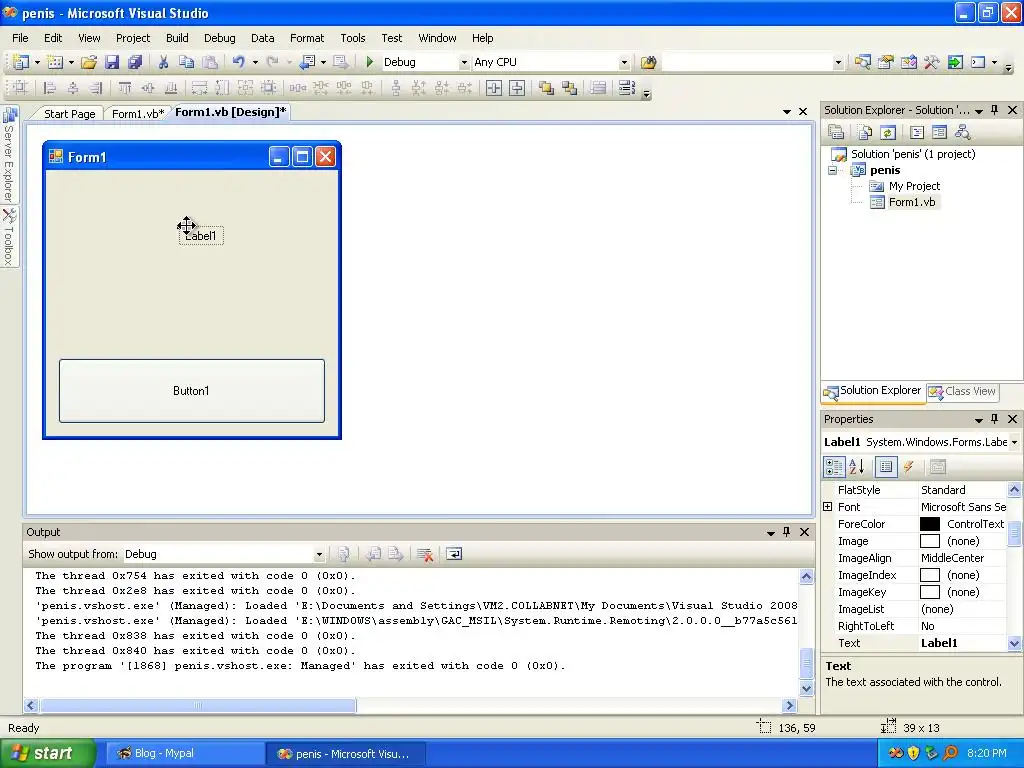Viewport: 1024px width, 768px height.
Task: Click the Start Page green arrow icon
Action: click(x=955, y=62)
